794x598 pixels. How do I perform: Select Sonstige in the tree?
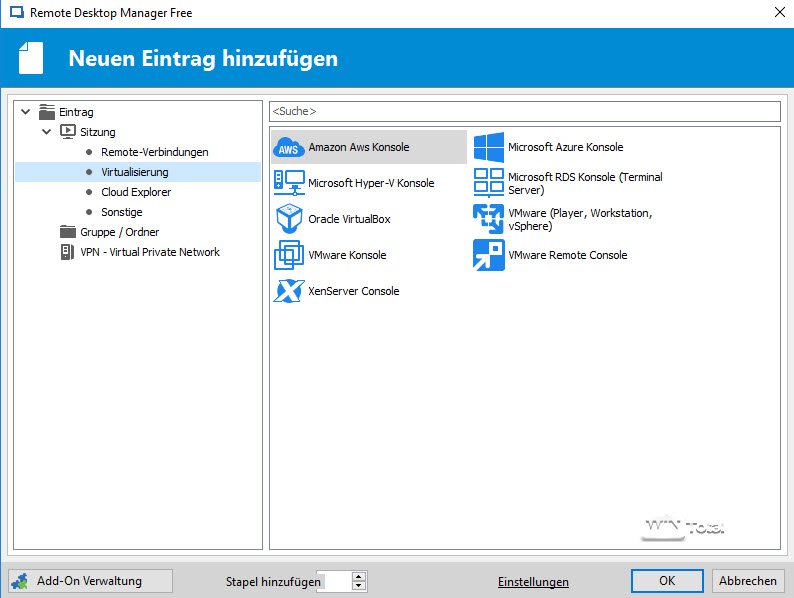(122, 212)
